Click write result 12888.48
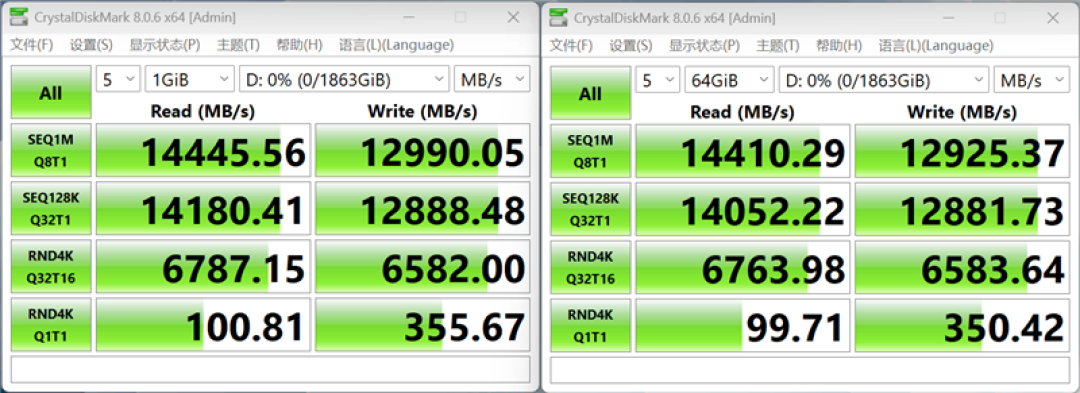The image size is (1080, 393). coord(423,209)
